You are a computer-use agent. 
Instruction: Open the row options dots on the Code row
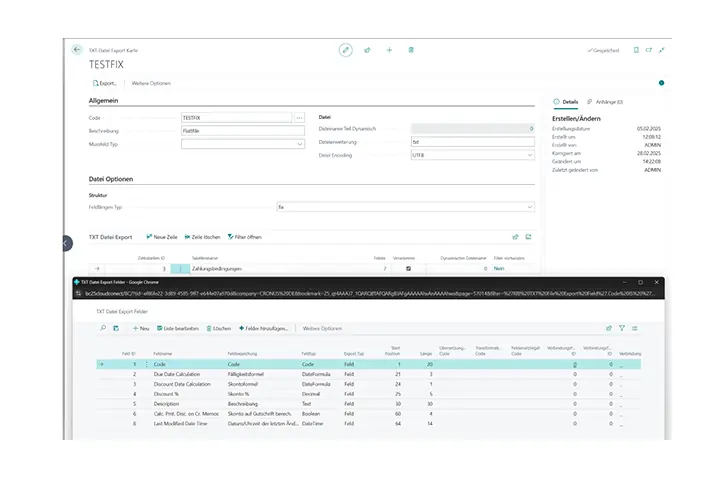tap(147, 364)
